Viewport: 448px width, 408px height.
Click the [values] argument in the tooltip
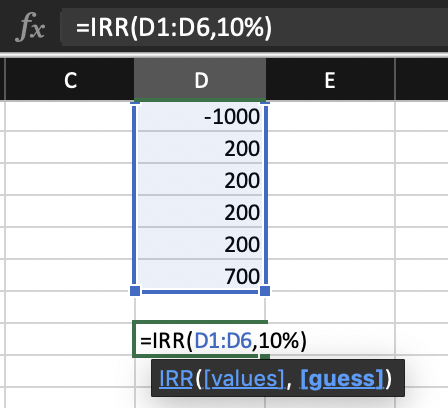tap(244, 379)
